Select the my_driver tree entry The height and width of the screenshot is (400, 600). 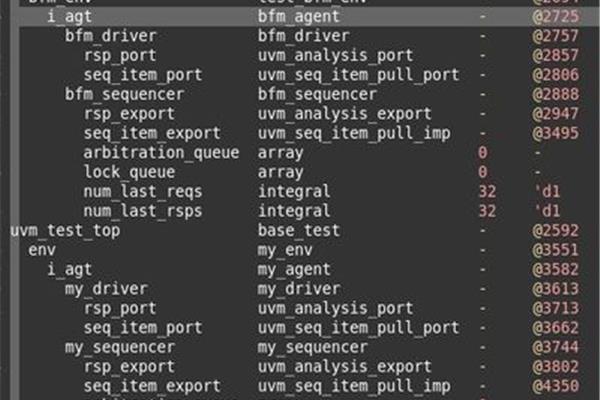(x=106, y=289)
